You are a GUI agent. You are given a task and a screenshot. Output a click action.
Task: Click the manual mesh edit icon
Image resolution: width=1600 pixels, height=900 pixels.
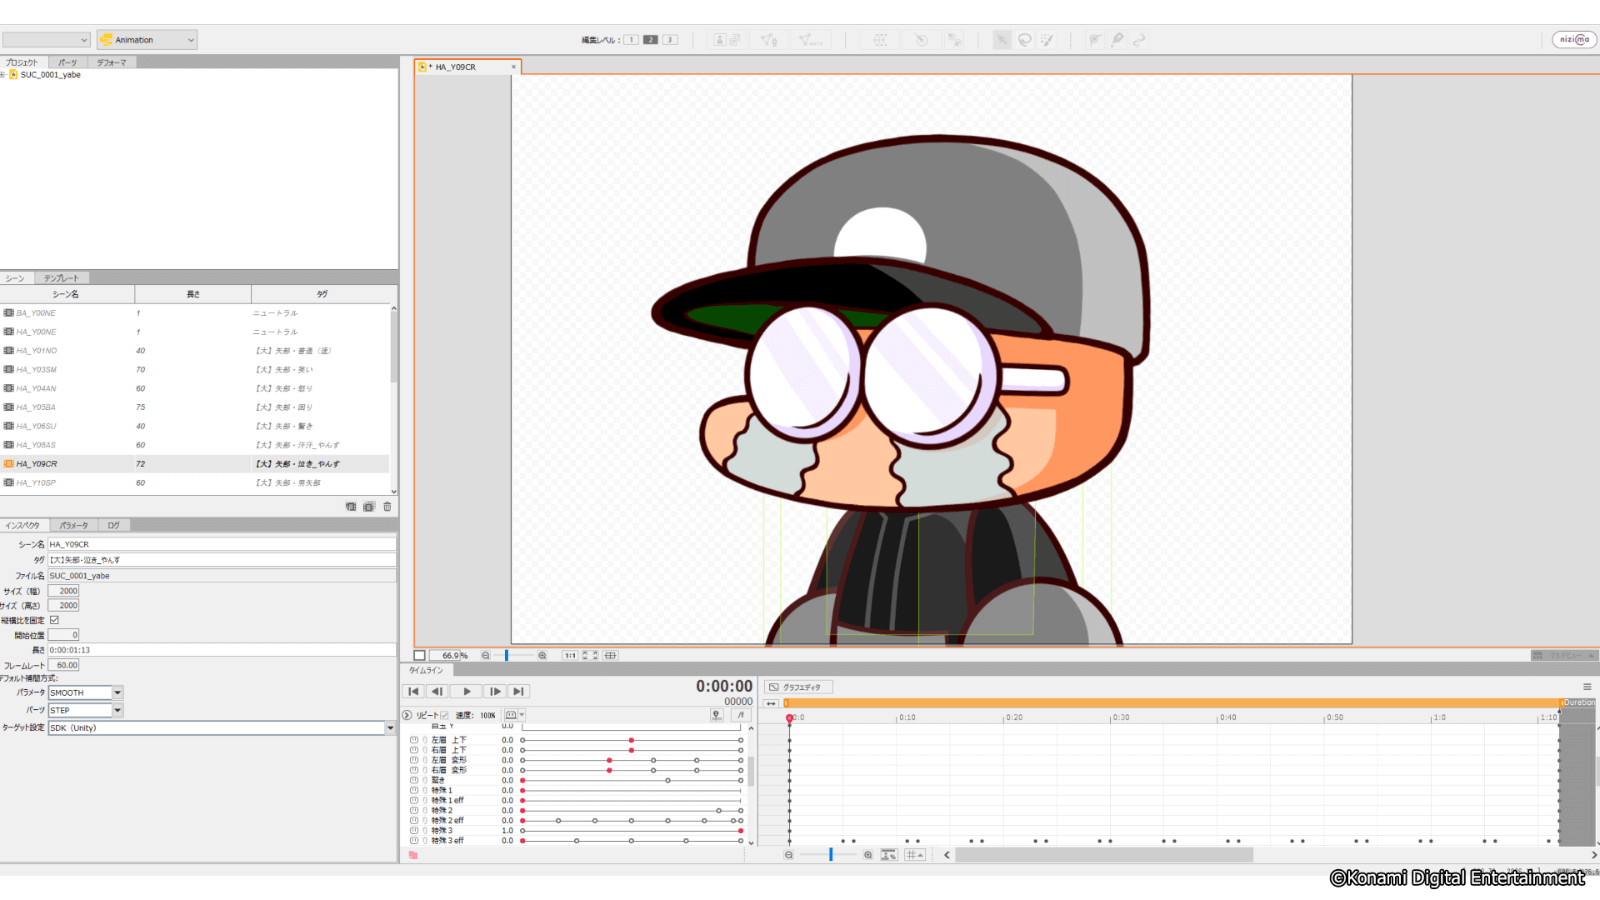(769, 40)
